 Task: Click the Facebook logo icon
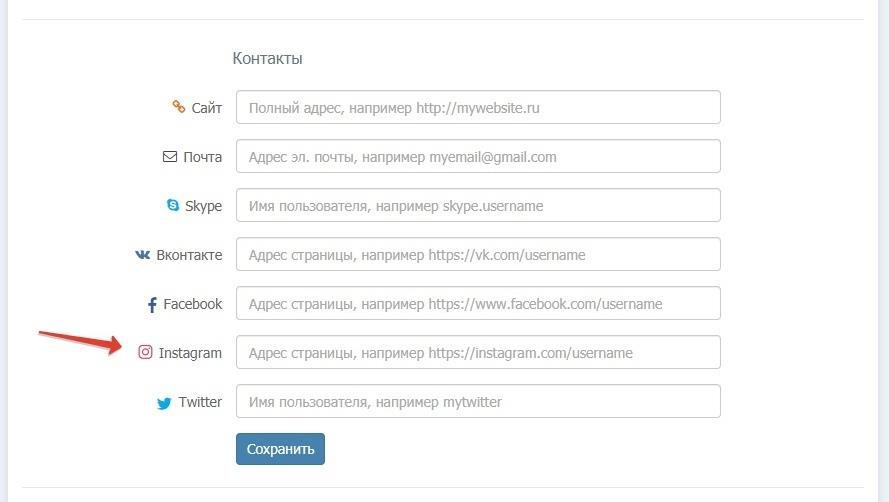[152, 304]
